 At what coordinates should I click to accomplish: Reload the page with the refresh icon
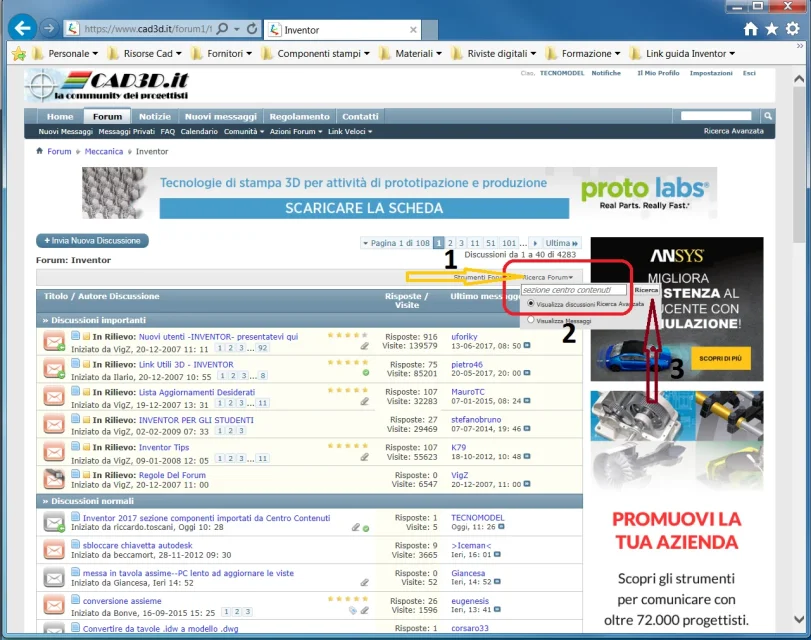pyautogui.click(x=252, y=28)
